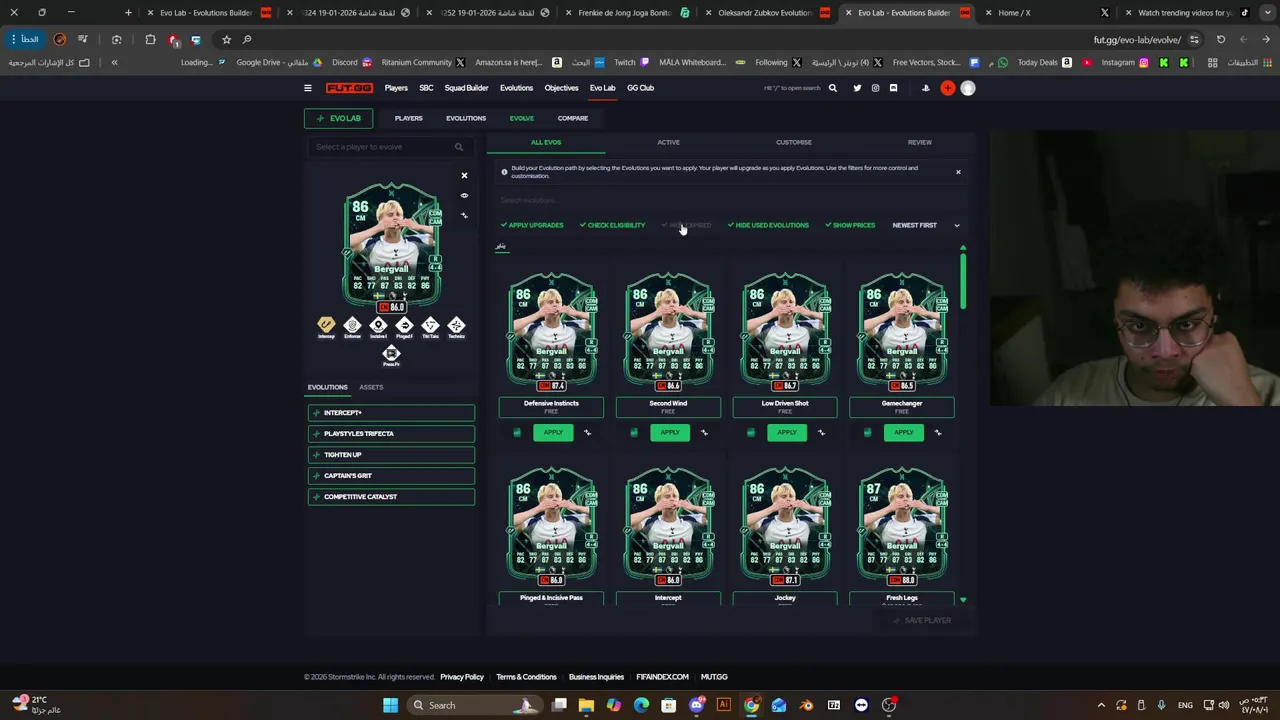Click the FUT.GG logo
Screen dimensions: 1280x720
(x=349, y=88)
